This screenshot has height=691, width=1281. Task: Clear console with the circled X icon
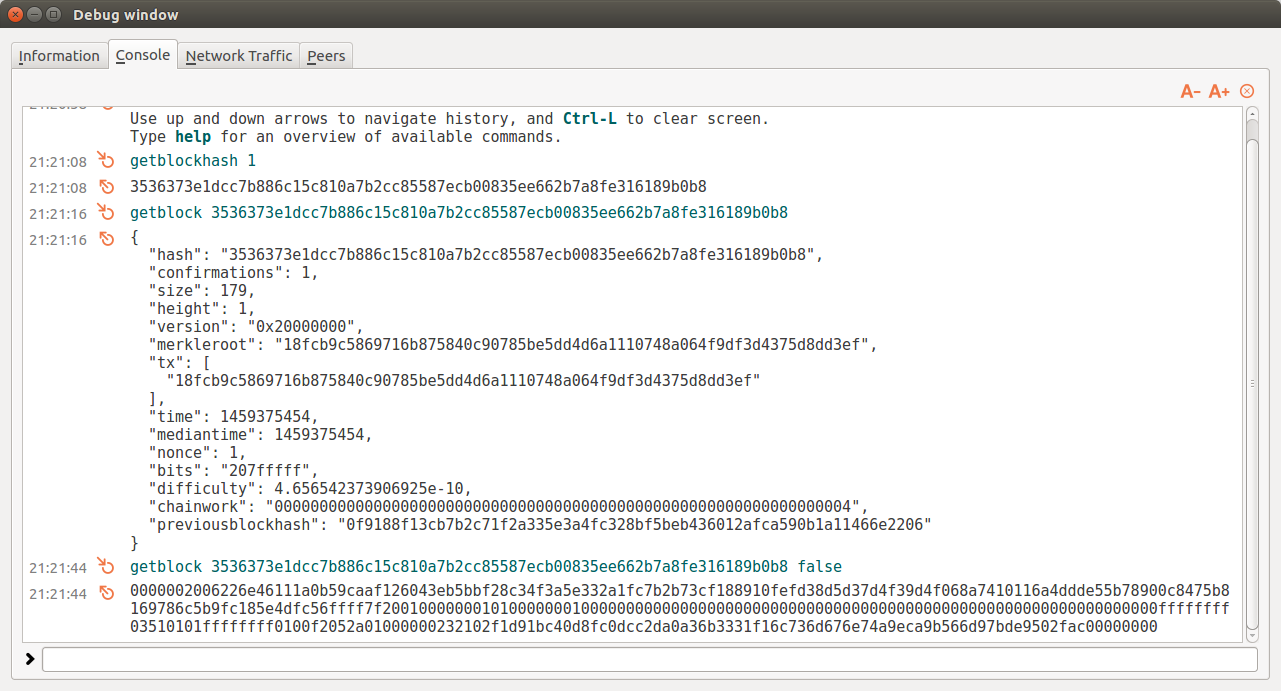1247,91
